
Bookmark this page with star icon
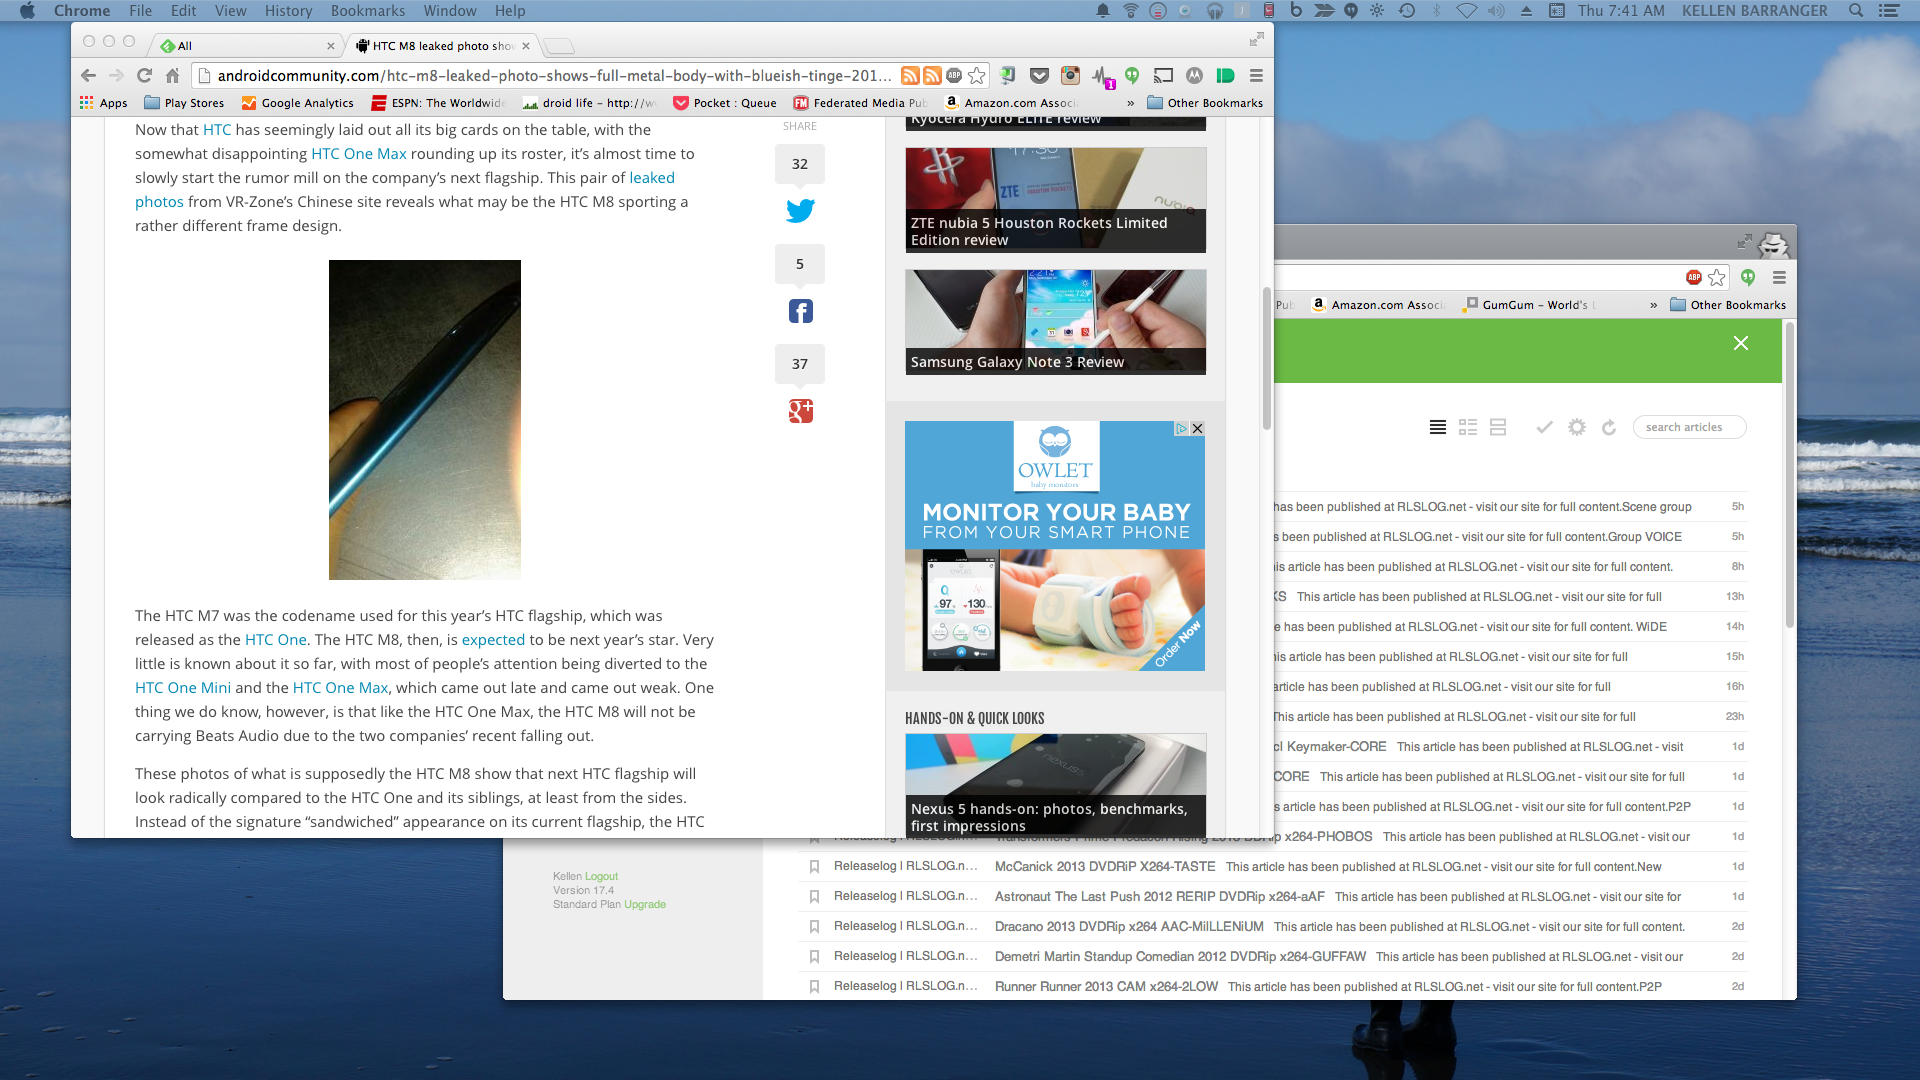point(977,76)
